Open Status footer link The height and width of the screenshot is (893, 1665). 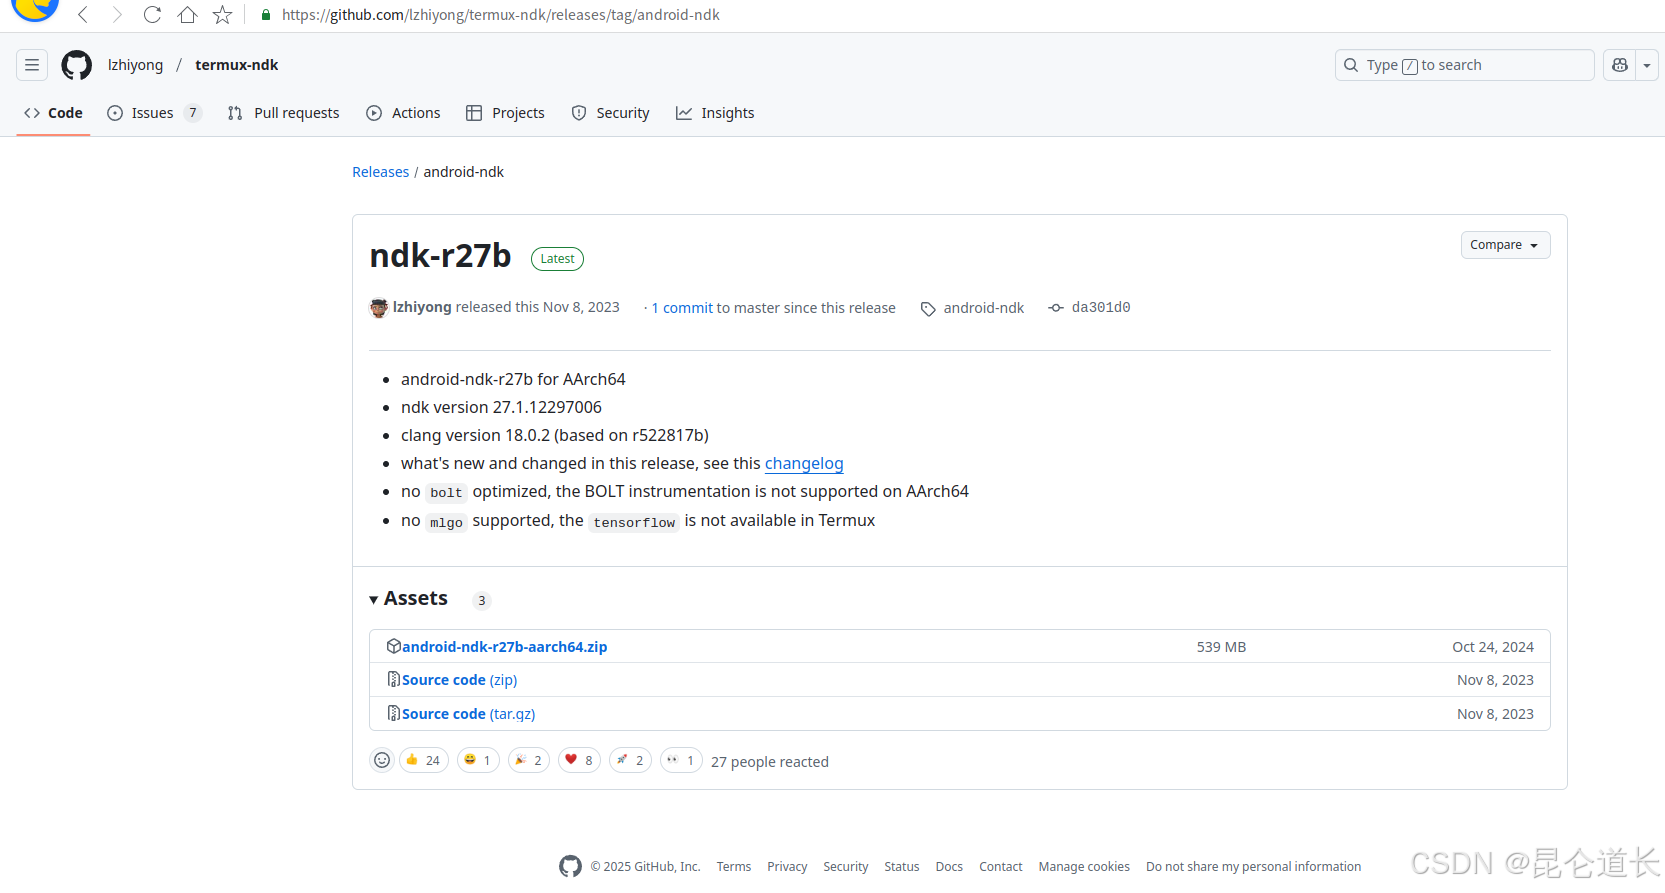(x=901, y=867)
